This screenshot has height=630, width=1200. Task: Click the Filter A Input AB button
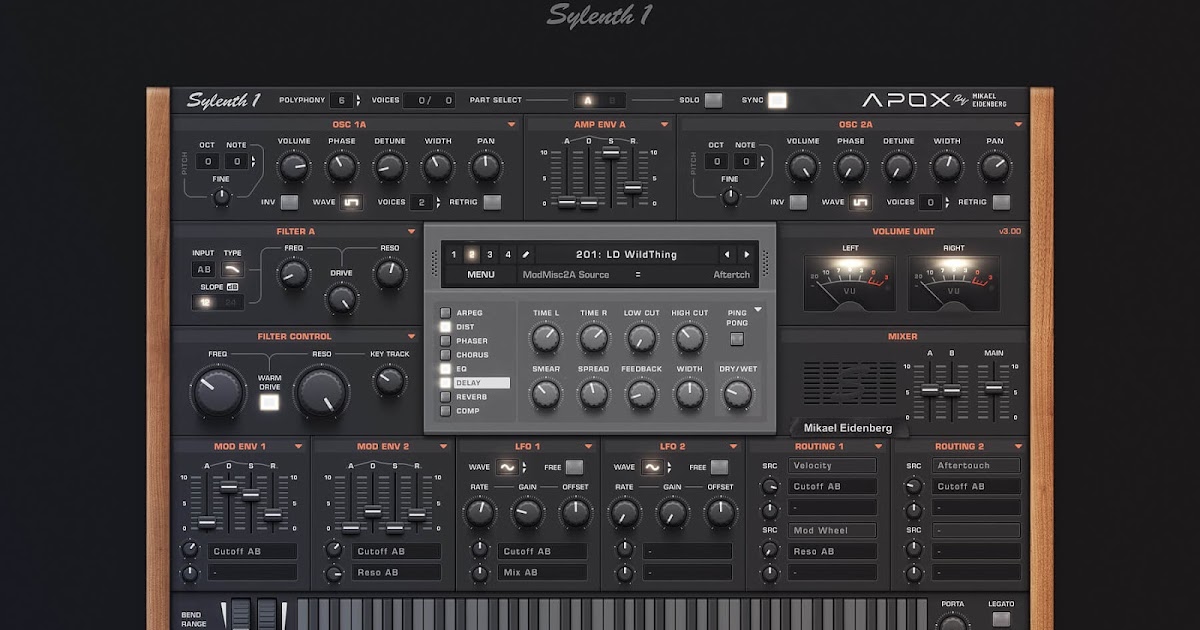click(204, 269)
